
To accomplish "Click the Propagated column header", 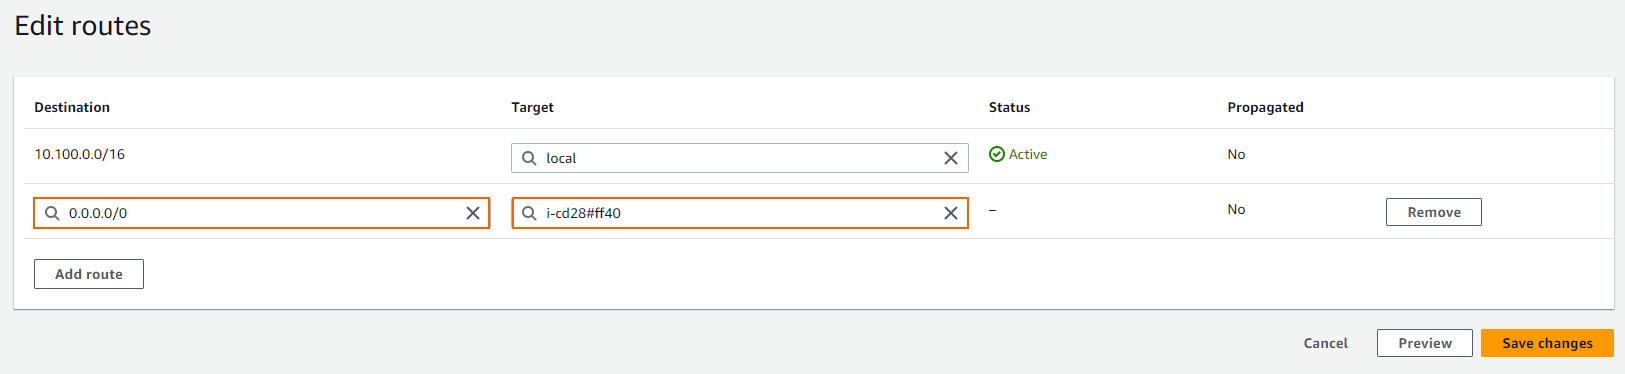I will 1265,107.
